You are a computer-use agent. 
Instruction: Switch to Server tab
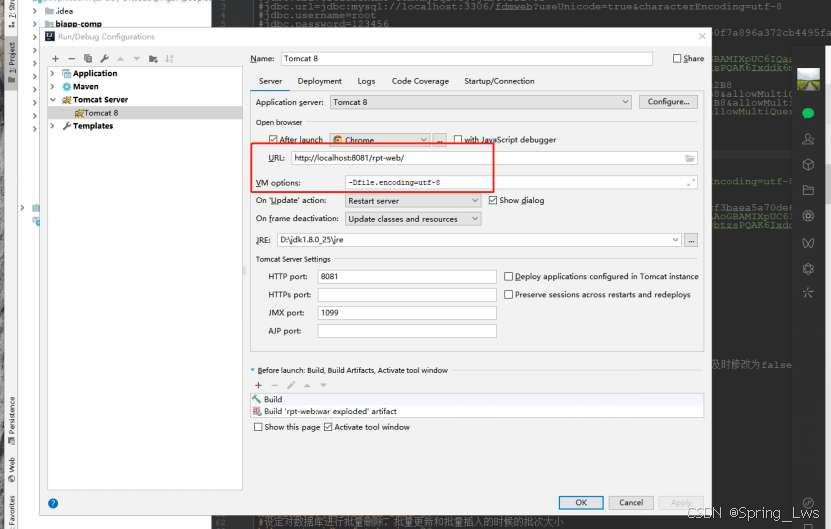(270, 81)
